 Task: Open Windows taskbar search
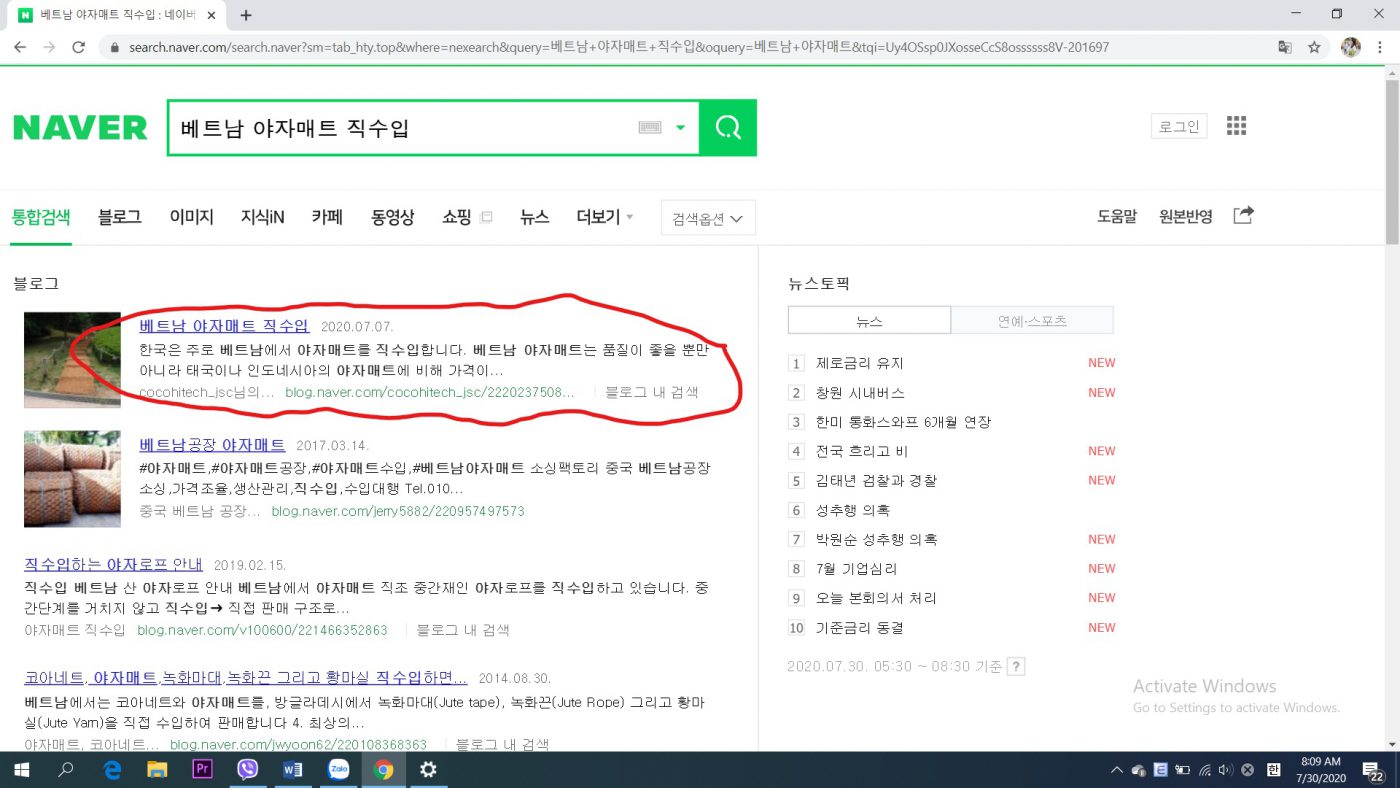click(x=66, y=770)
